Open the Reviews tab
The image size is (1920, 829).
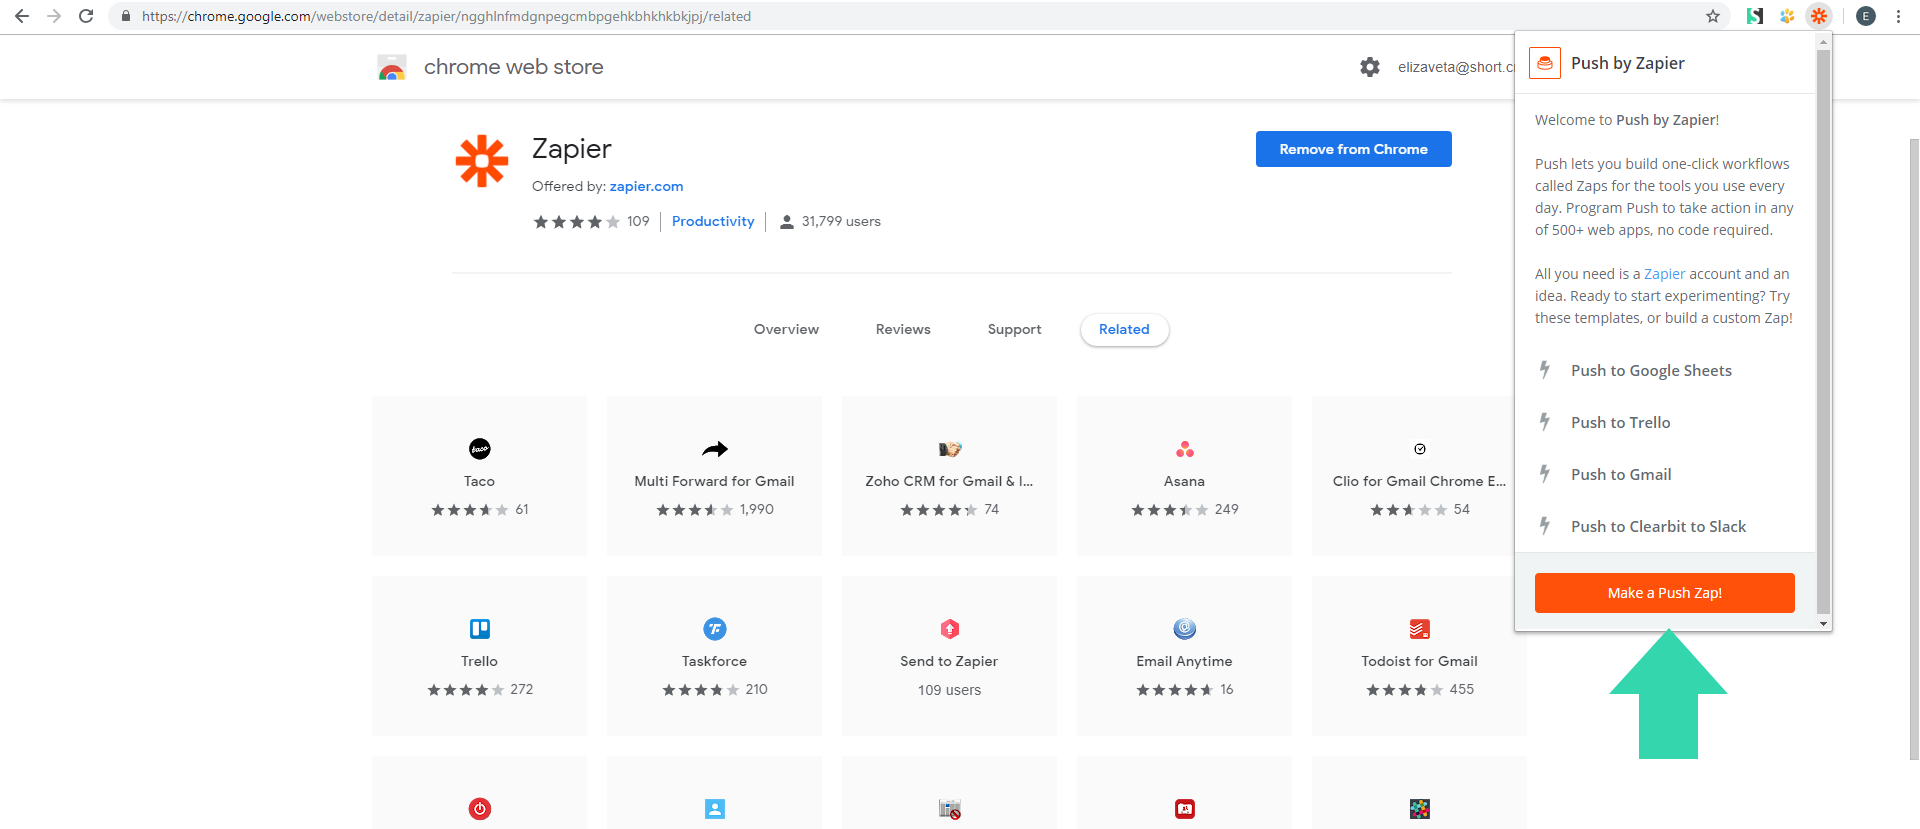(x=903, y=329)
